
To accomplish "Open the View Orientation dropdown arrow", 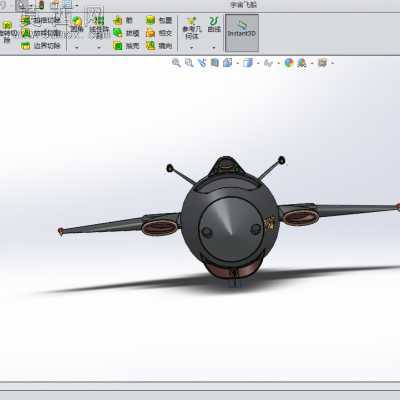I will point(237,63).
